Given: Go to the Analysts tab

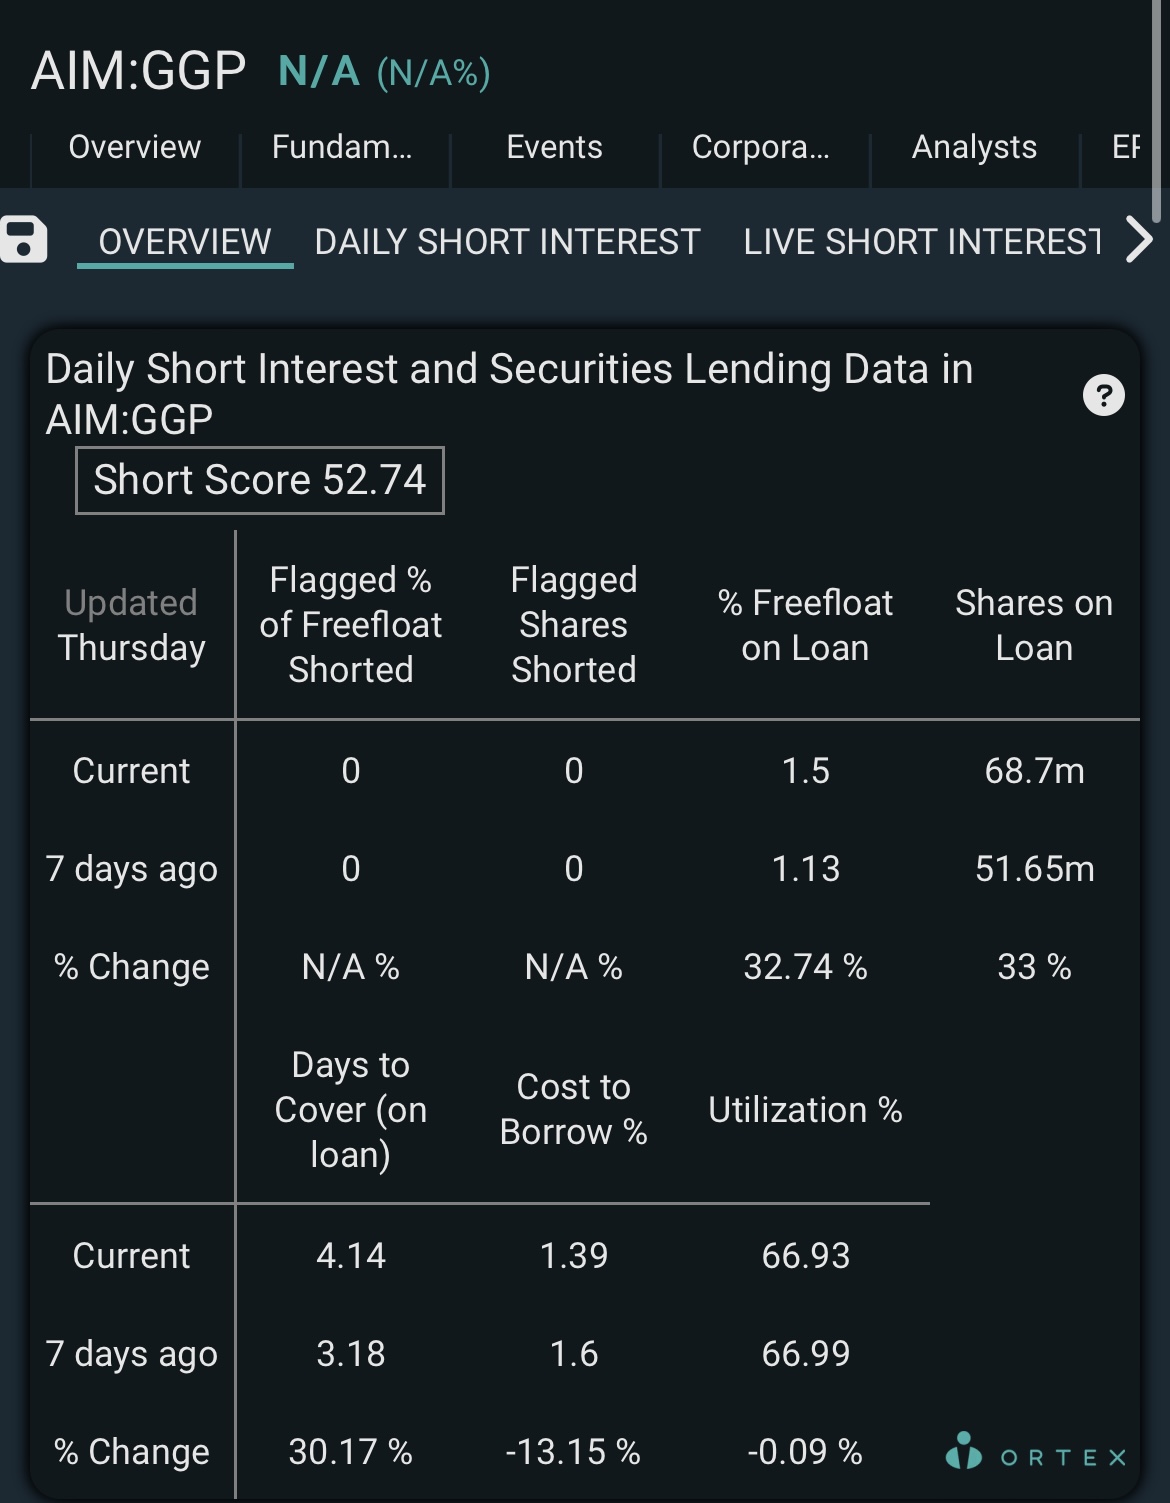Looking at the screenshot, I should click(x=975, y=147).
